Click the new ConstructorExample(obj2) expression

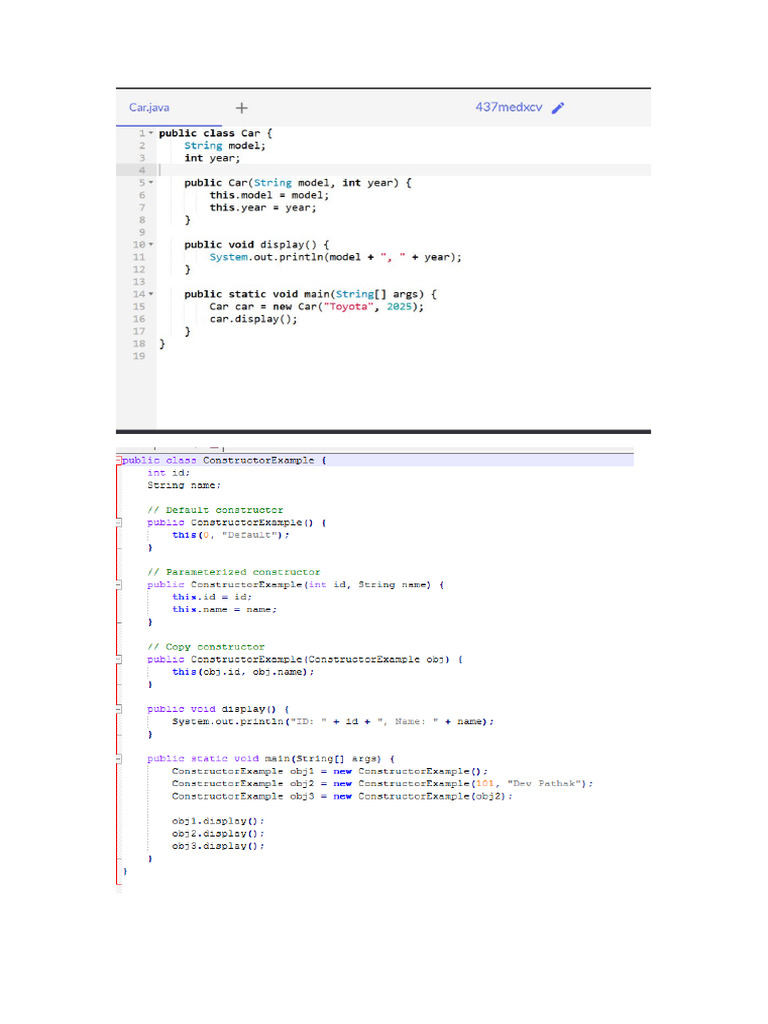[x=419, y=797]
